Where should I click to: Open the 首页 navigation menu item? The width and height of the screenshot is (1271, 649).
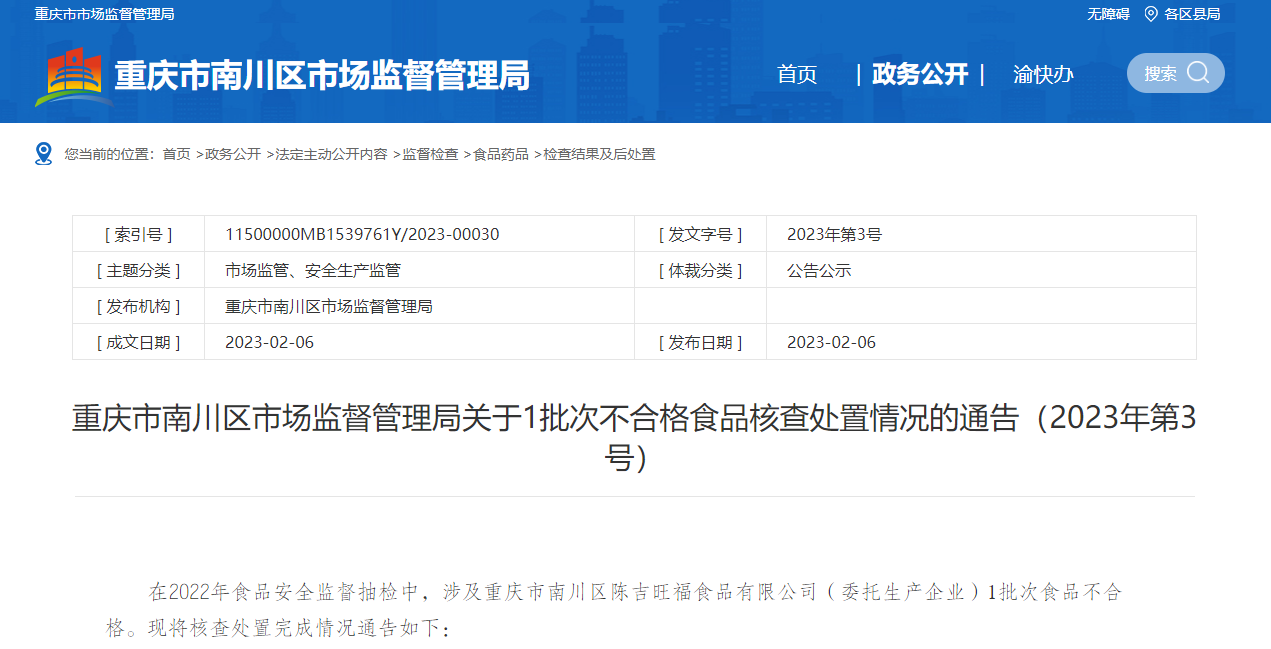797,74
